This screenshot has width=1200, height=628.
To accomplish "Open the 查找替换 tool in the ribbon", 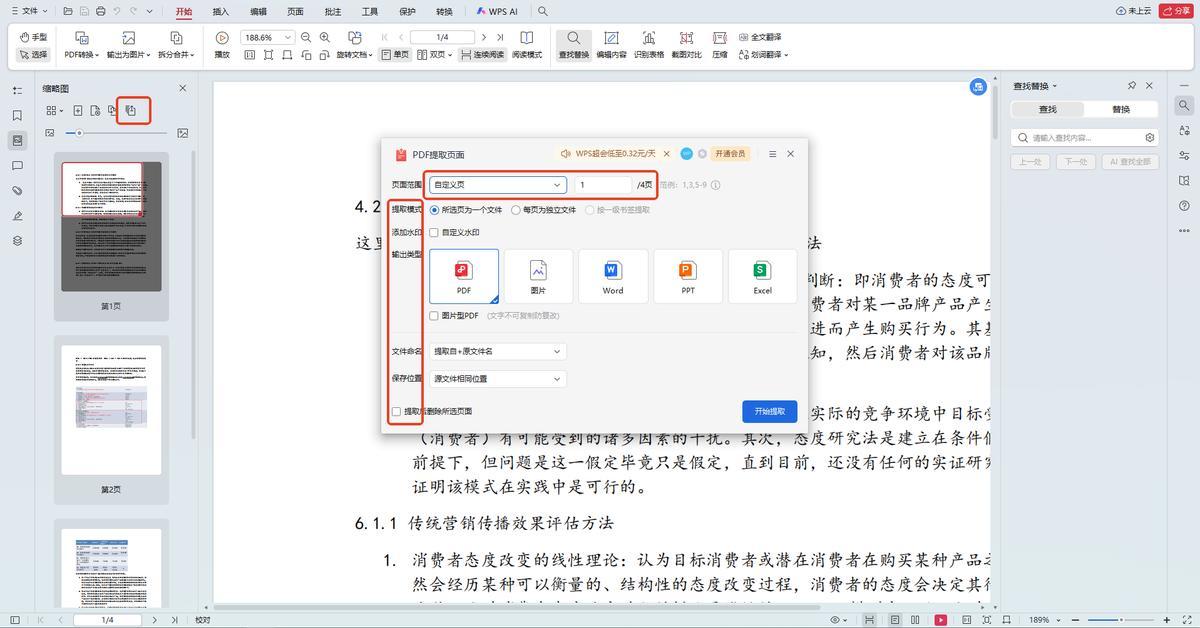I will point(573,38).
